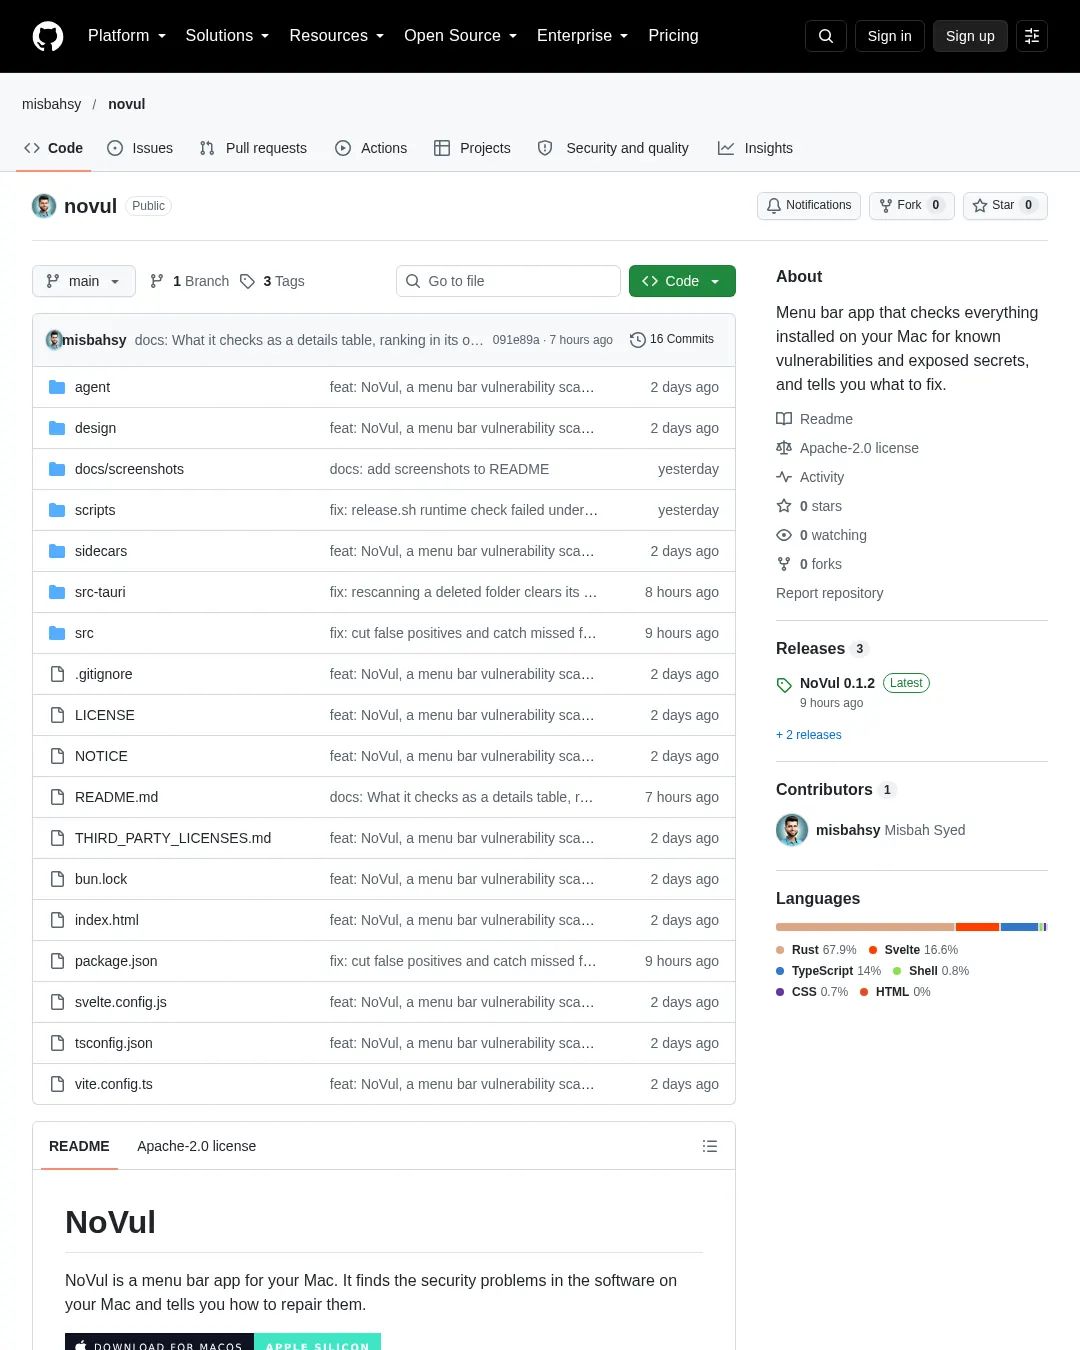Open the green Code dropdown button
The image size is (1080, 1350).
682,281
